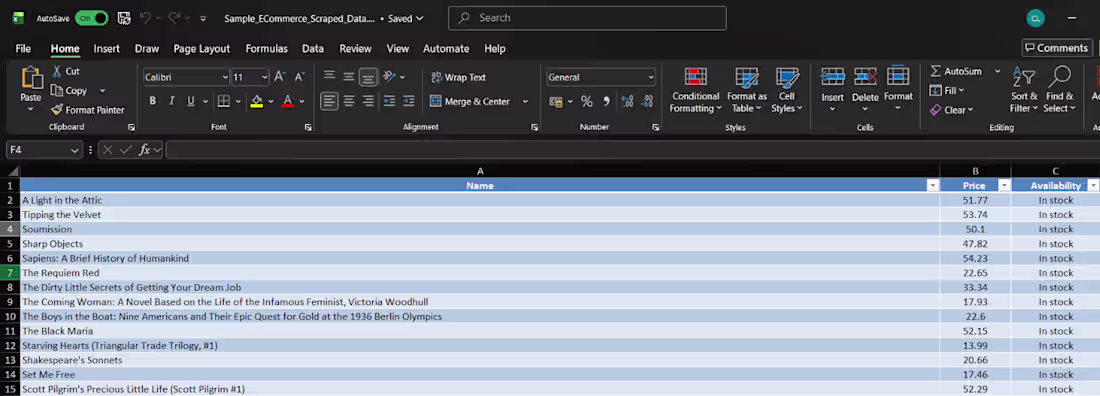Click the Search input box
Image resolution: width=1100 pixels, height=396 pixels.
pos(587,18)
